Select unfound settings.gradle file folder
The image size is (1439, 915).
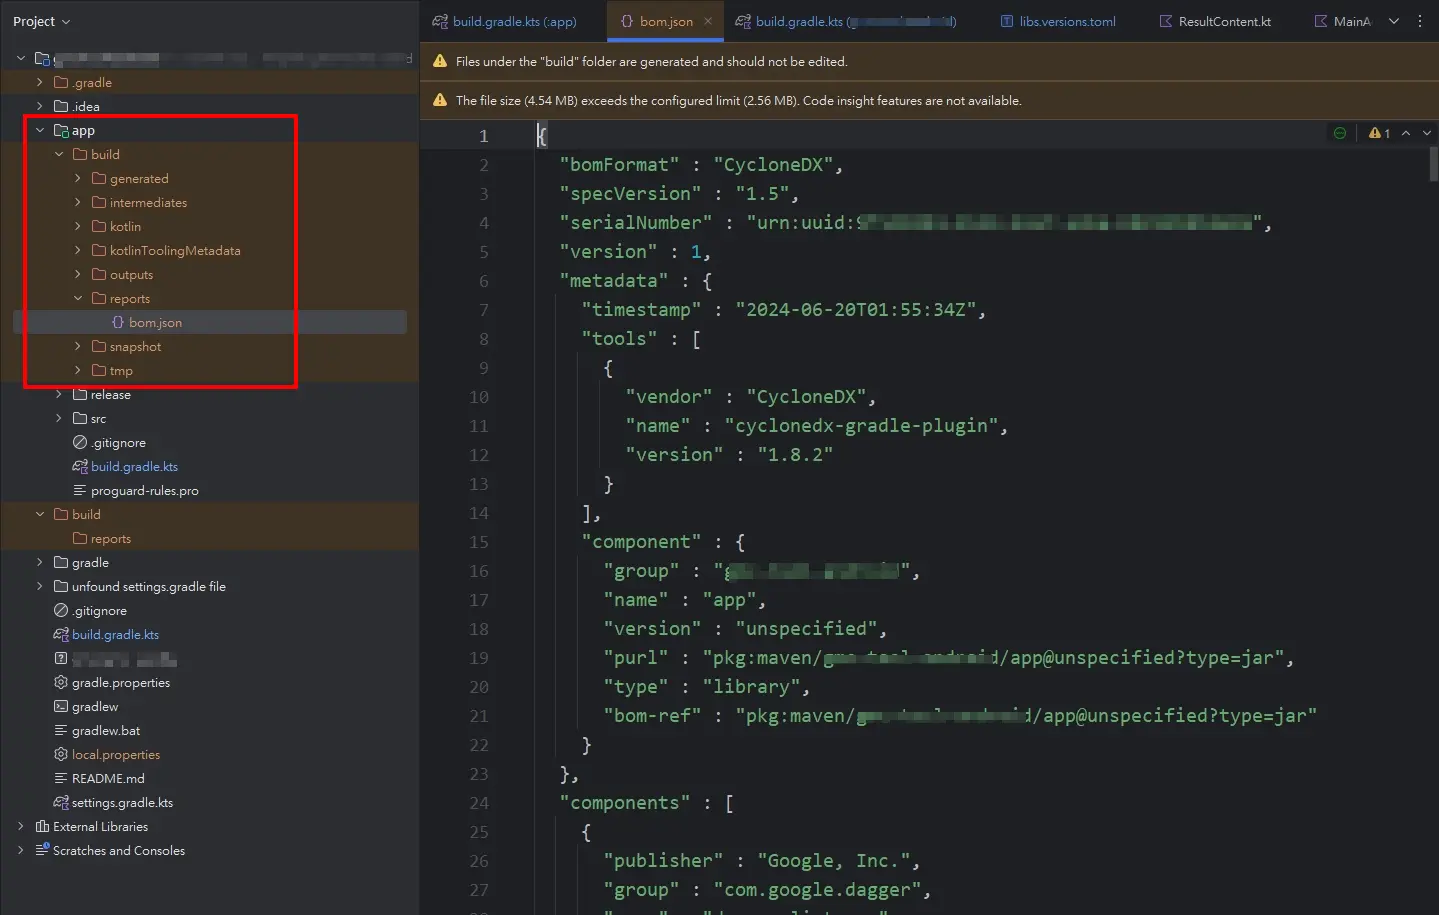click(148, 586)
